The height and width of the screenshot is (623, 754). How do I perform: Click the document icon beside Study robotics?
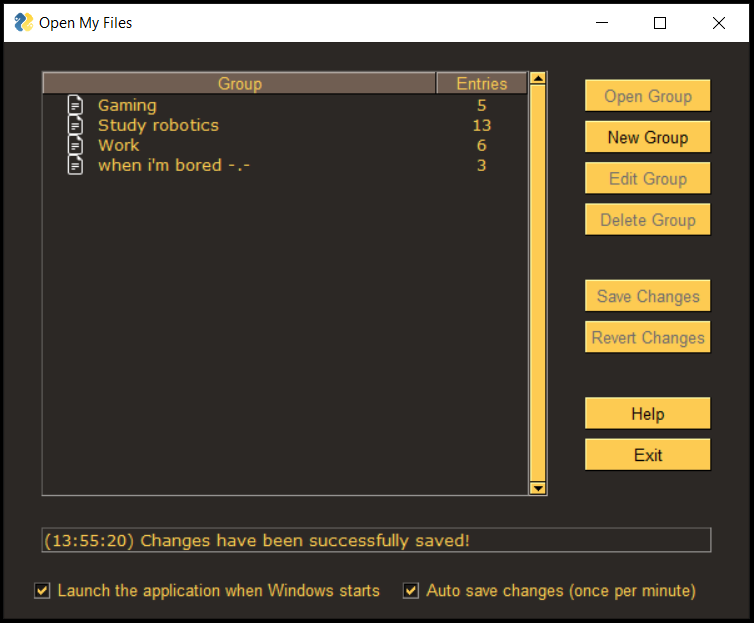coord(75,125)
